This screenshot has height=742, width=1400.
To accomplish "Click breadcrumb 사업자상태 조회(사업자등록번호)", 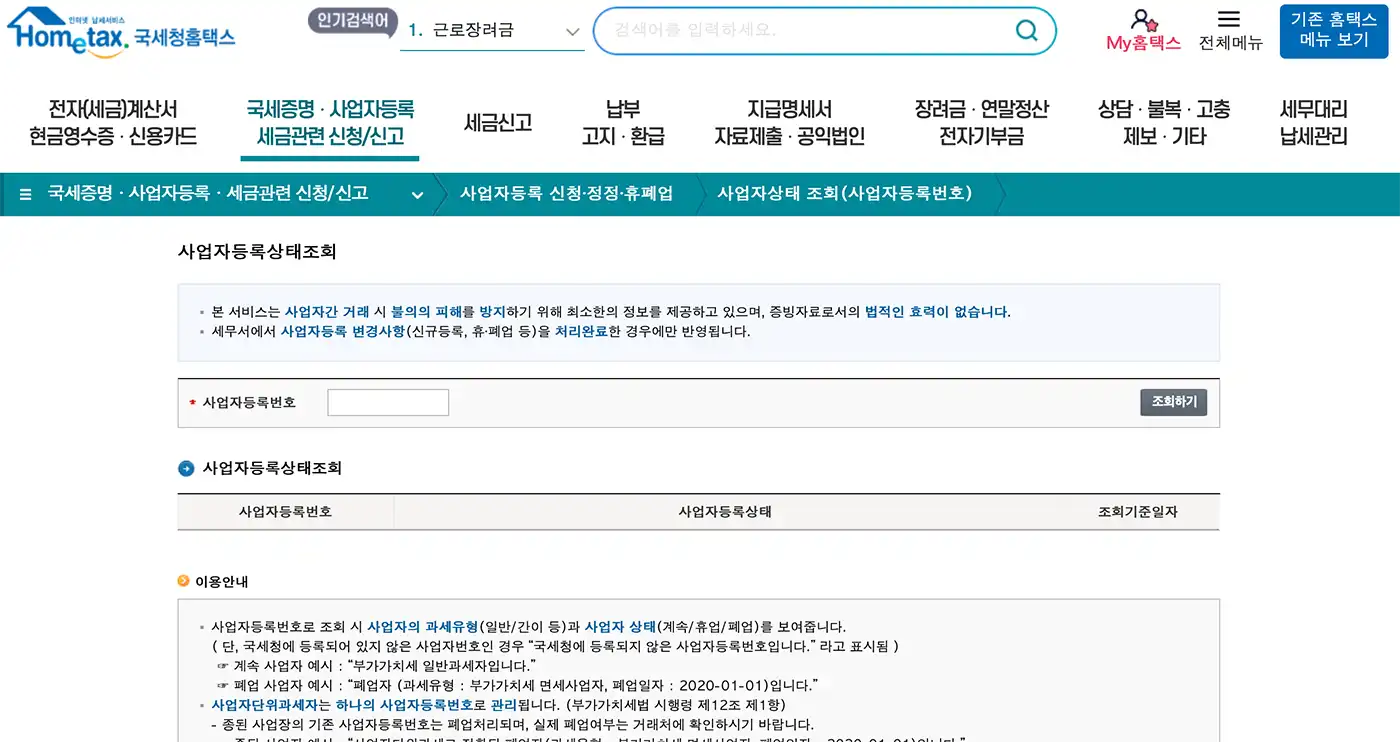I will pos(845,194).
